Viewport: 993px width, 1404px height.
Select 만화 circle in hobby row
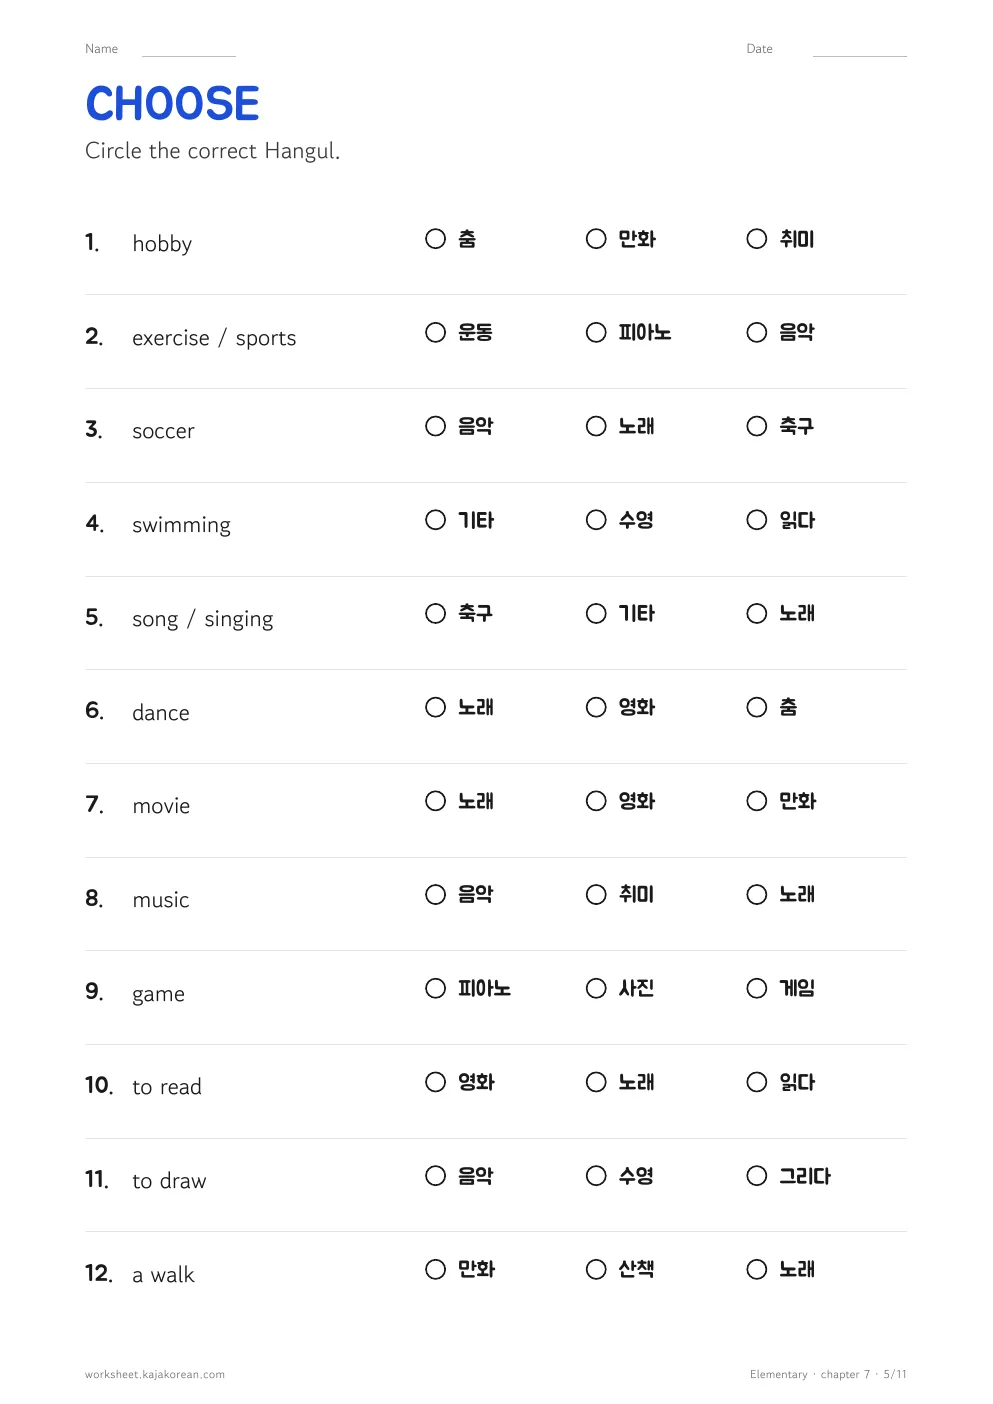[596, 239]
